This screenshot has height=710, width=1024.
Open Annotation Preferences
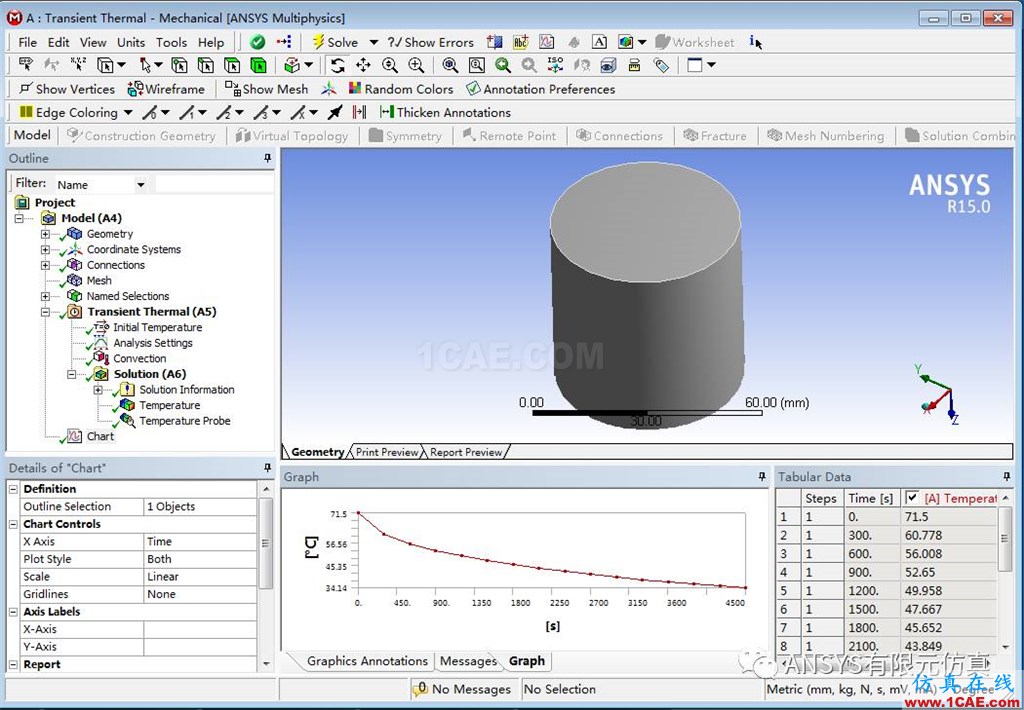[x=541, y=89]
